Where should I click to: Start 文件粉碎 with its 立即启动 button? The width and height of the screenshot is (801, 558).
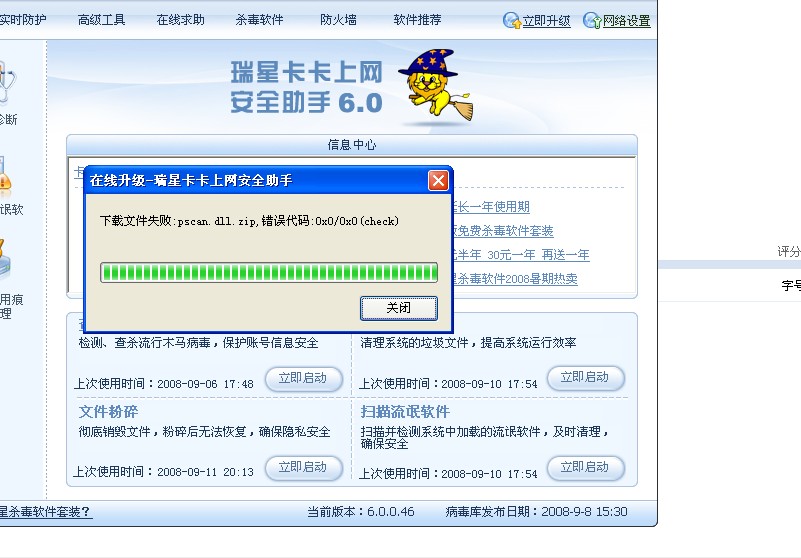(x=303, y=468)
